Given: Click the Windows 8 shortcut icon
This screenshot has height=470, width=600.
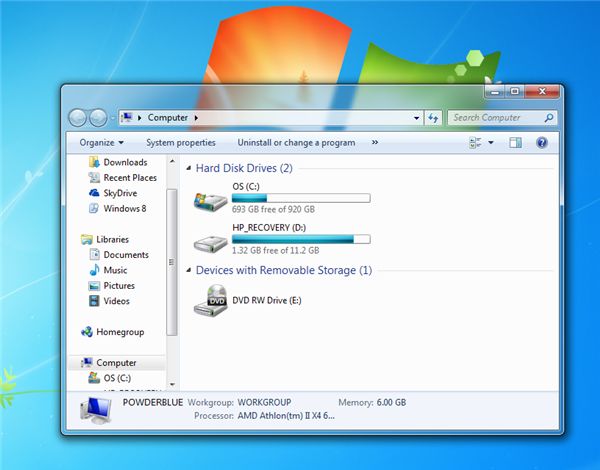Looking at the screenshot, I should (x=94, y=208).
